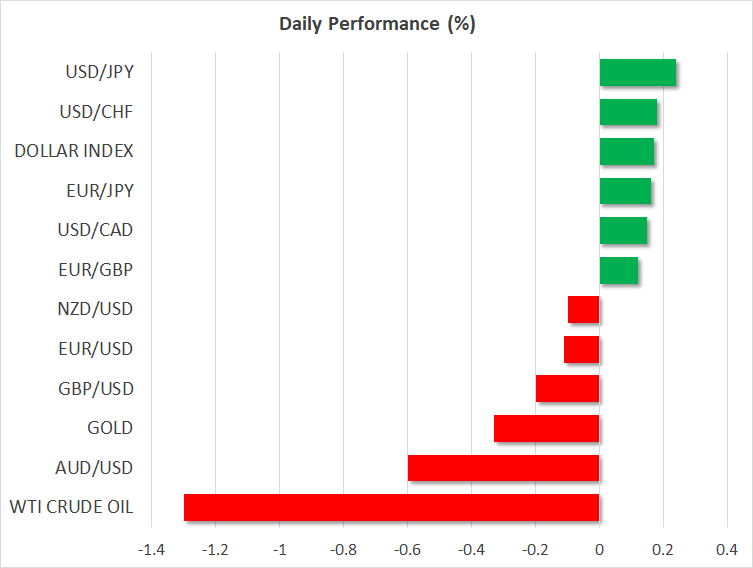Select the green USD/JPY bar

(637, 73)
